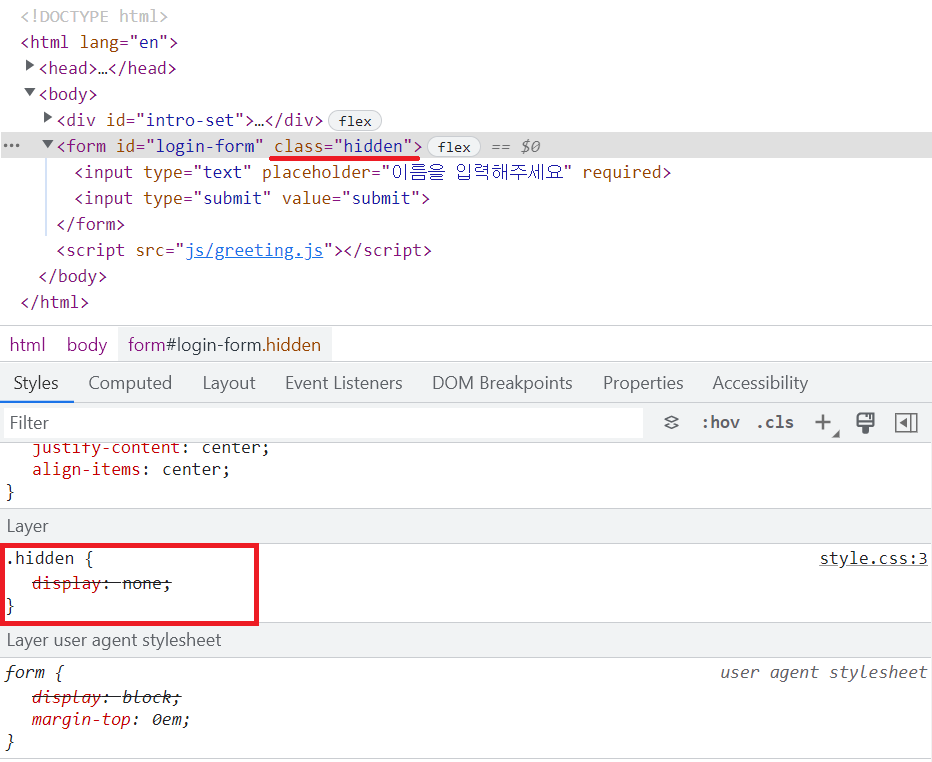The height and width of the screenshot is (762, 932).
Task: Open the Event Listeners tab
Action: click(344, 383)
